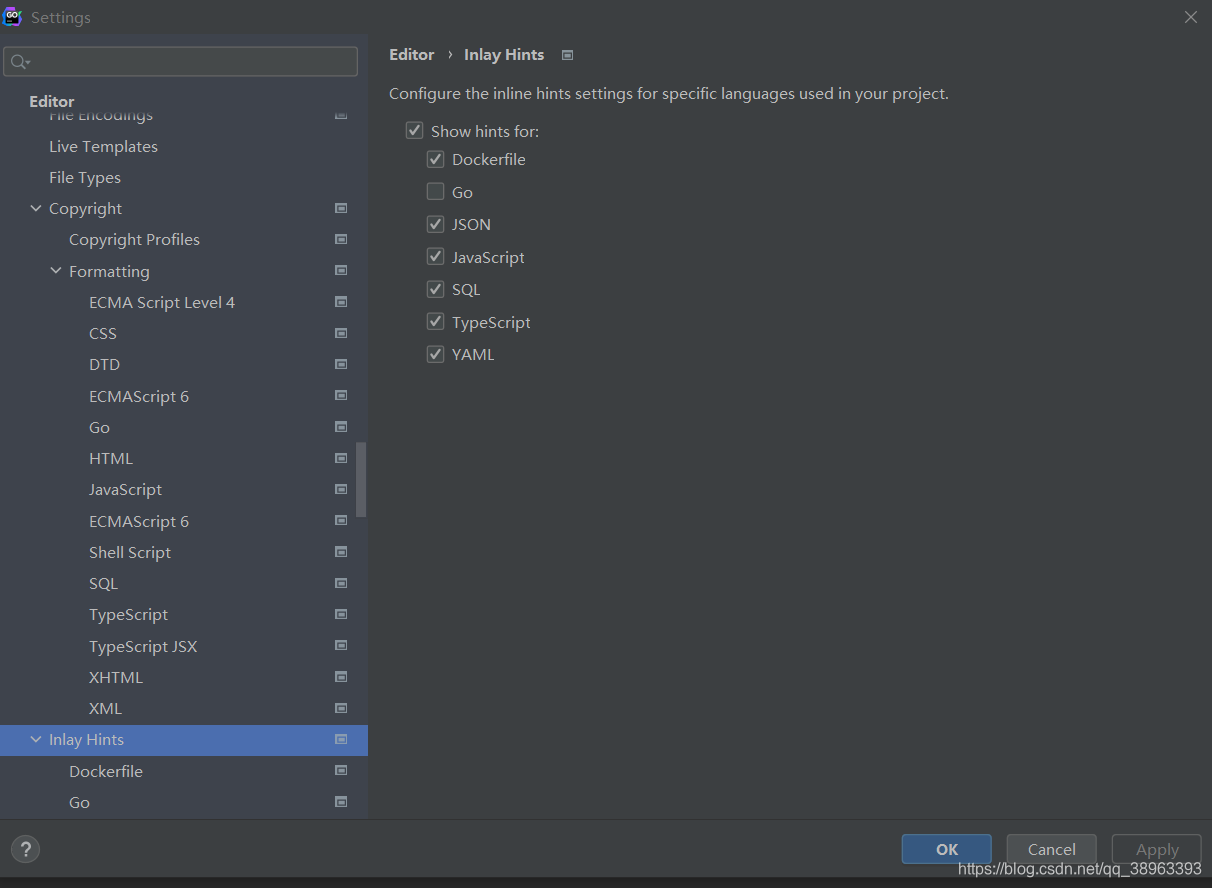Click the settings tree scrollbar thumb
The width and height of the screenshot is (1212, 888).
361,479
